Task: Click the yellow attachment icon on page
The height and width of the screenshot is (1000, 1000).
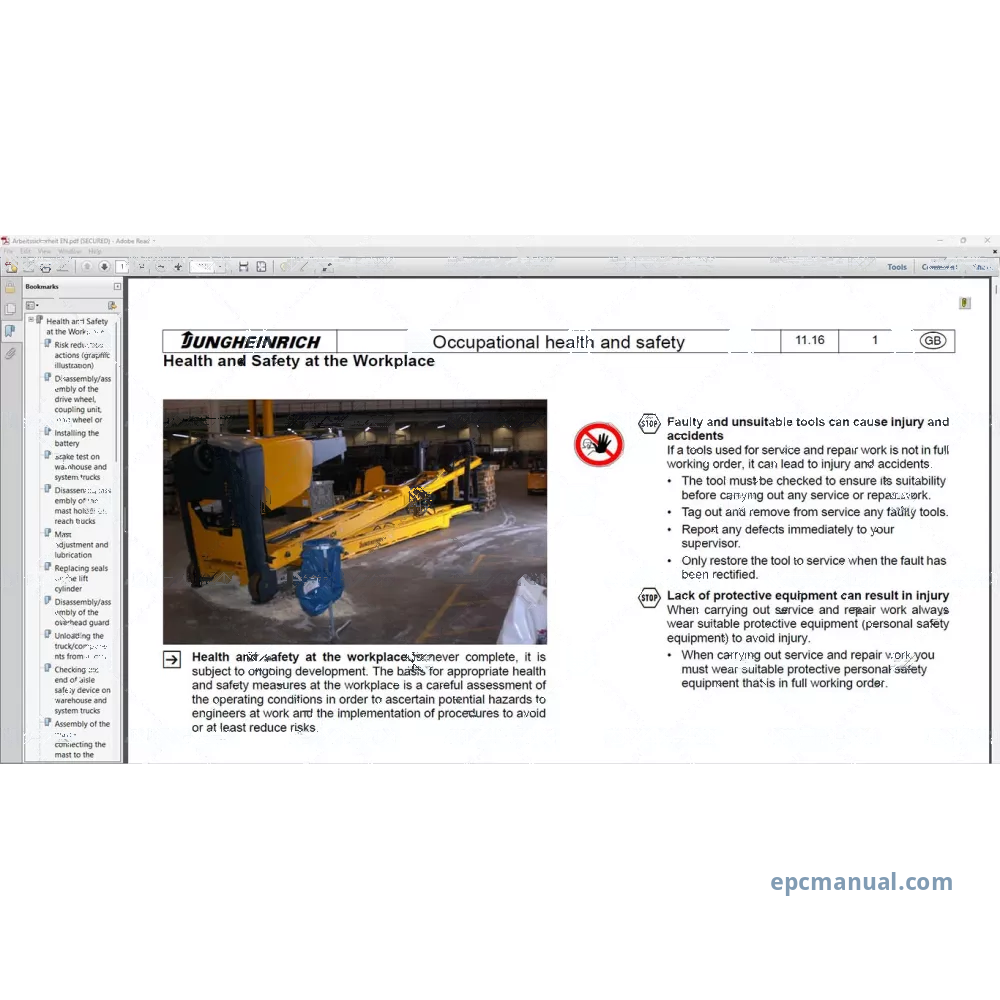Action: tap(965, 303)
